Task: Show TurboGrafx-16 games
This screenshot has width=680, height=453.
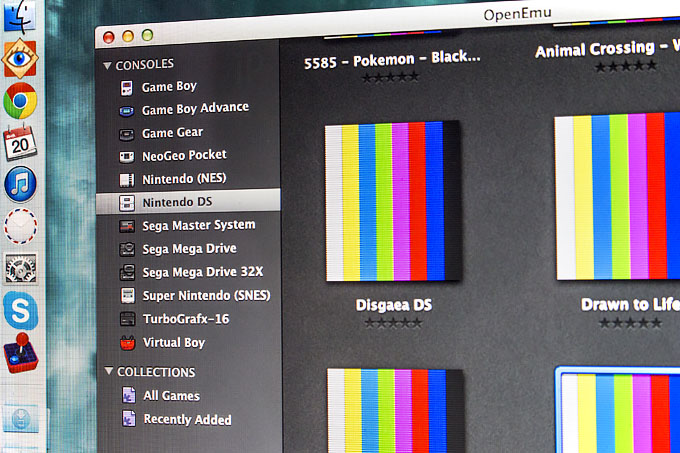Action: pyautogui.click(x=188, y=319)
